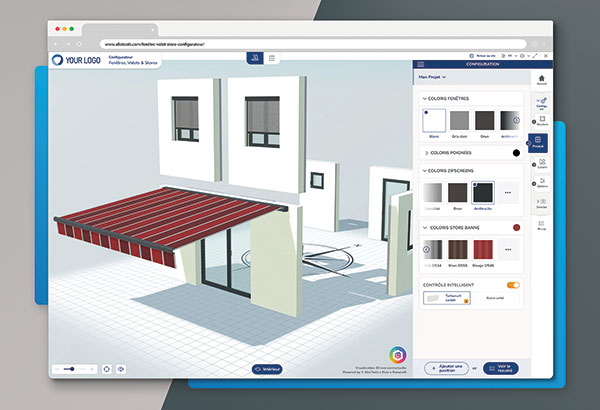
Task: Open the Structure sidebar icon
Action: pos(540,123)
